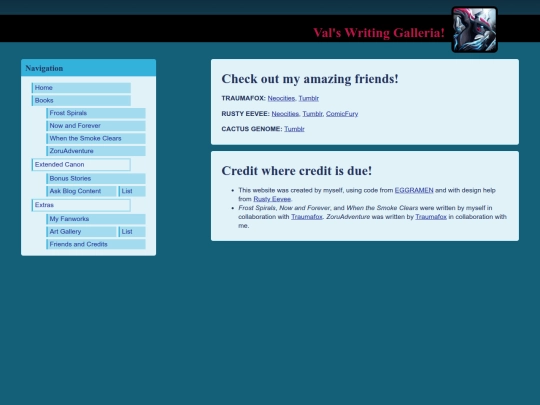Open Frost Spirals book page
This screenshot has height=405, width=540.
(x=96, y=113)
